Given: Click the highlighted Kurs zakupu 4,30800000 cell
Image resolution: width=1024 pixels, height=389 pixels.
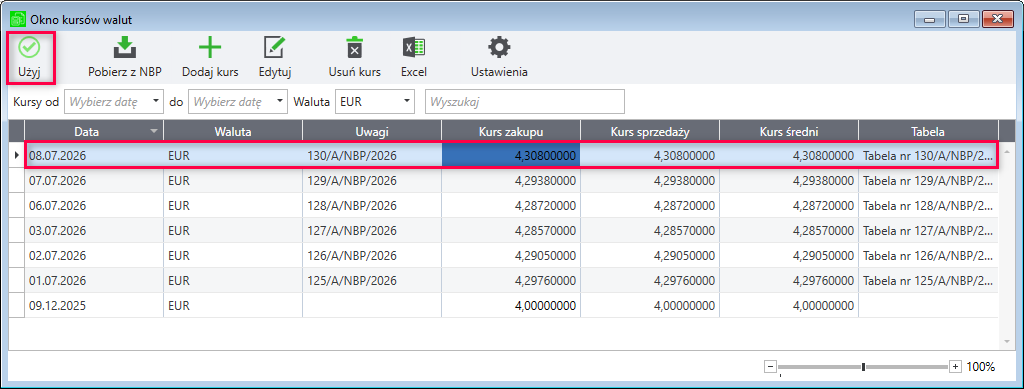Looking at the screenshot, I should (x=511, y=156).
